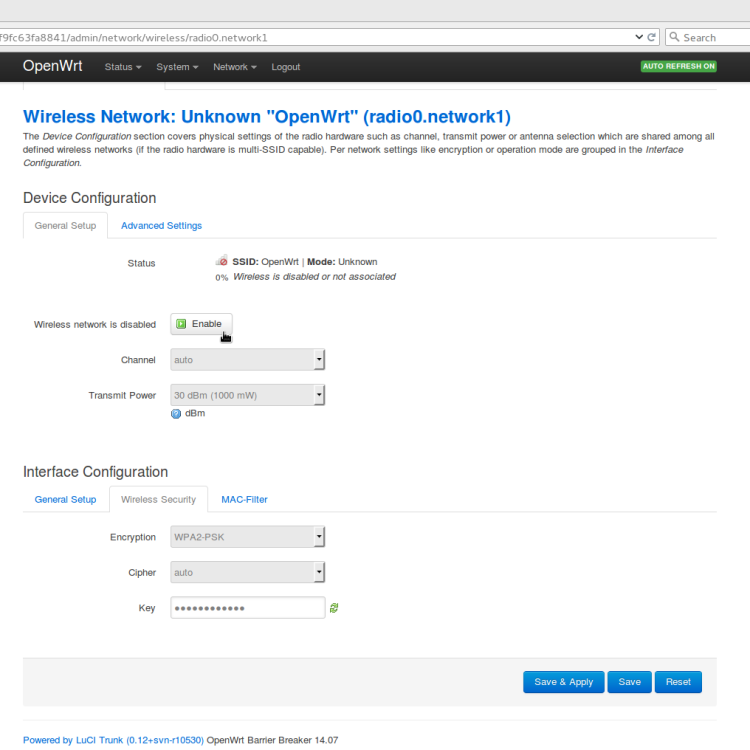This screenshot has width=750, height=750.
Task: Switch to the MAC-Filter tab
Action: [x=244, y=499]
